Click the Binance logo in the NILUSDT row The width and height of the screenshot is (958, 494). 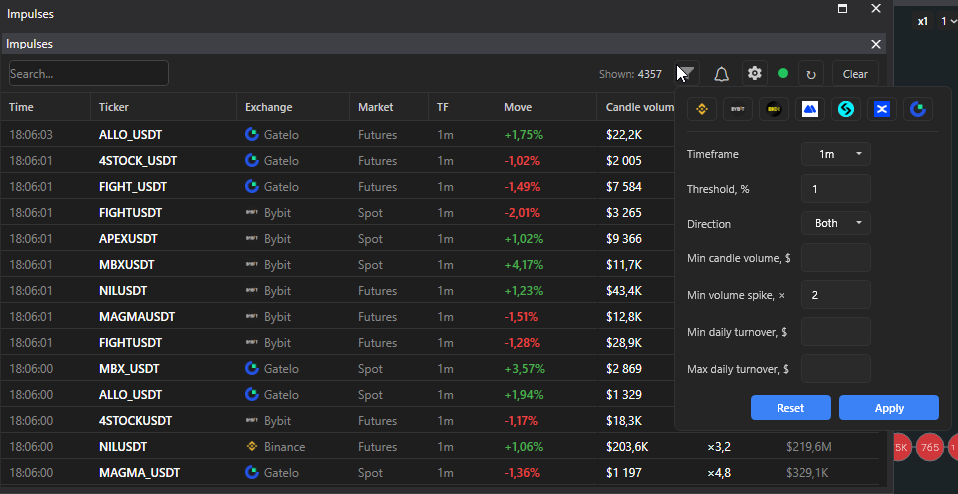coord(252,446)
